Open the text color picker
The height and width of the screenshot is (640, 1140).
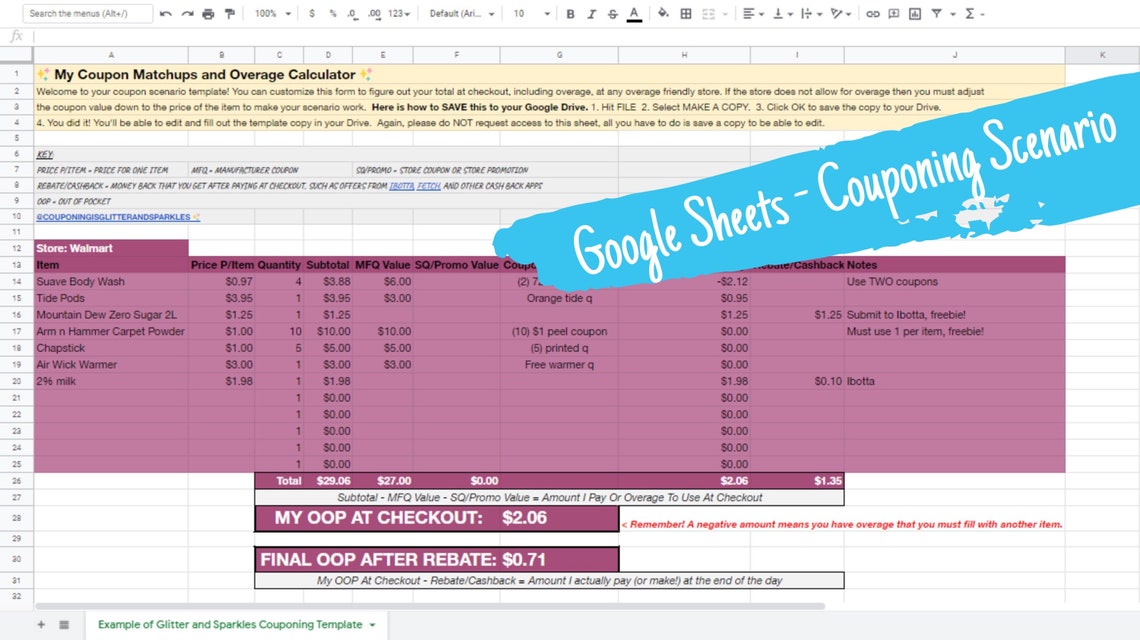[632, 13]
